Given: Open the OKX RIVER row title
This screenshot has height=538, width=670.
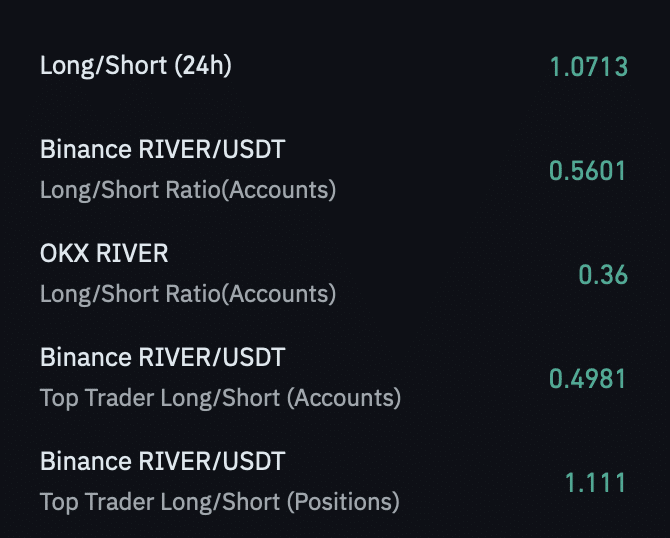Looking at the screenshot, I should [104, 254].
